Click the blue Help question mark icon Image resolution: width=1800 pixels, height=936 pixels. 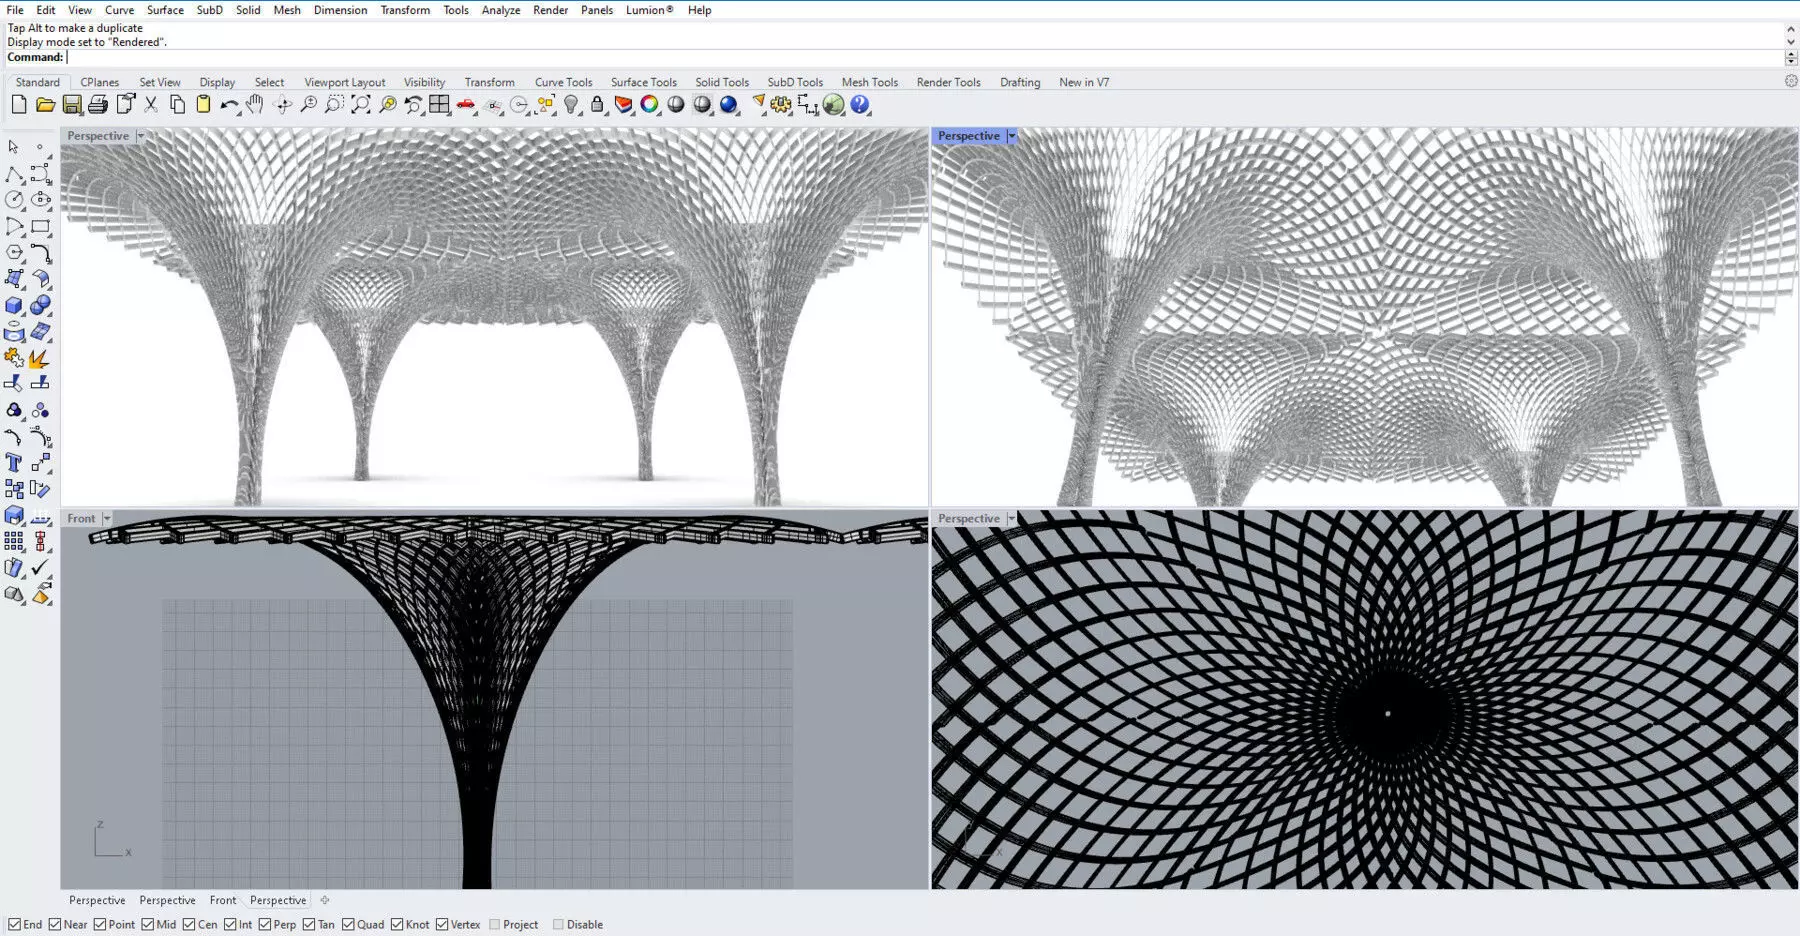pyautogui.click(x=860, y=105)
